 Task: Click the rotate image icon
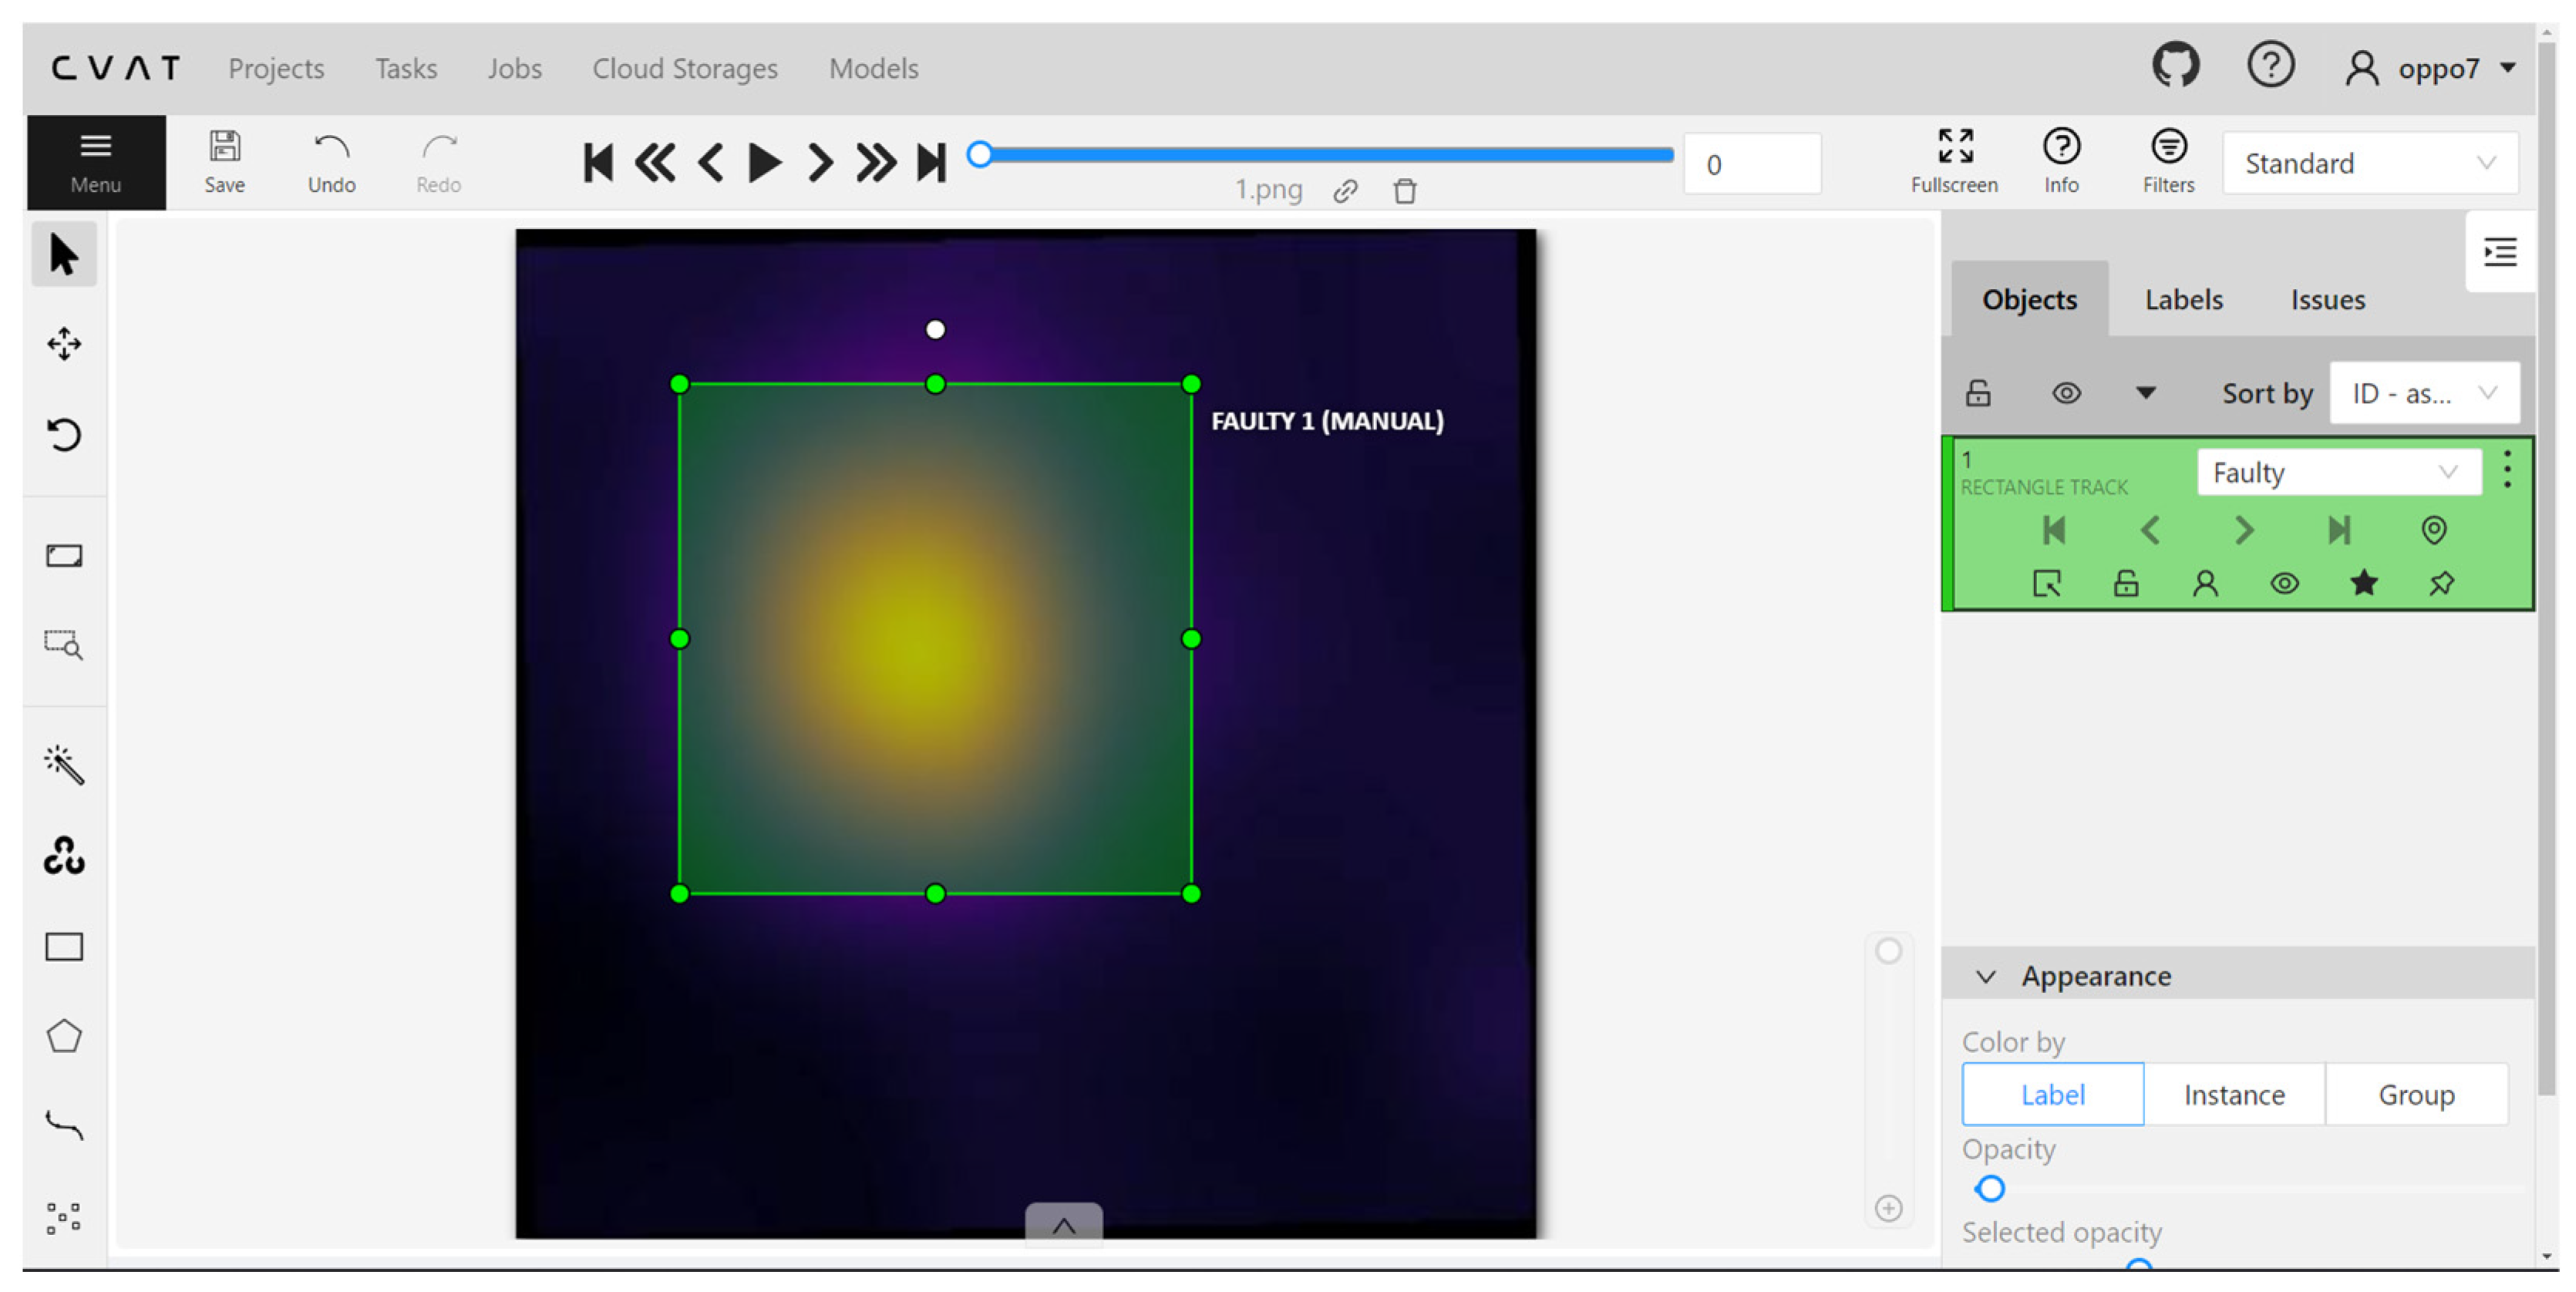tap(64, 434)
